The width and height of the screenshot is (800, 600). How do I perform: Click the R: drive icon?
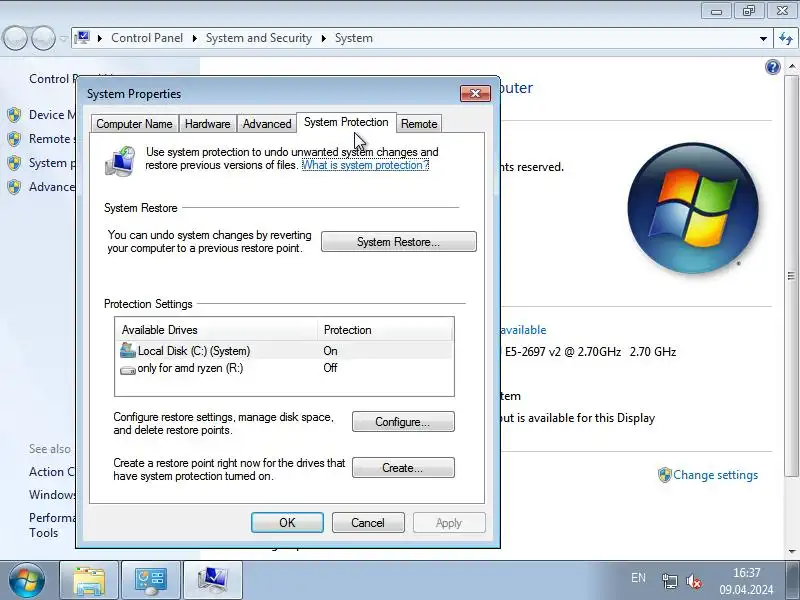pos(128,369)
